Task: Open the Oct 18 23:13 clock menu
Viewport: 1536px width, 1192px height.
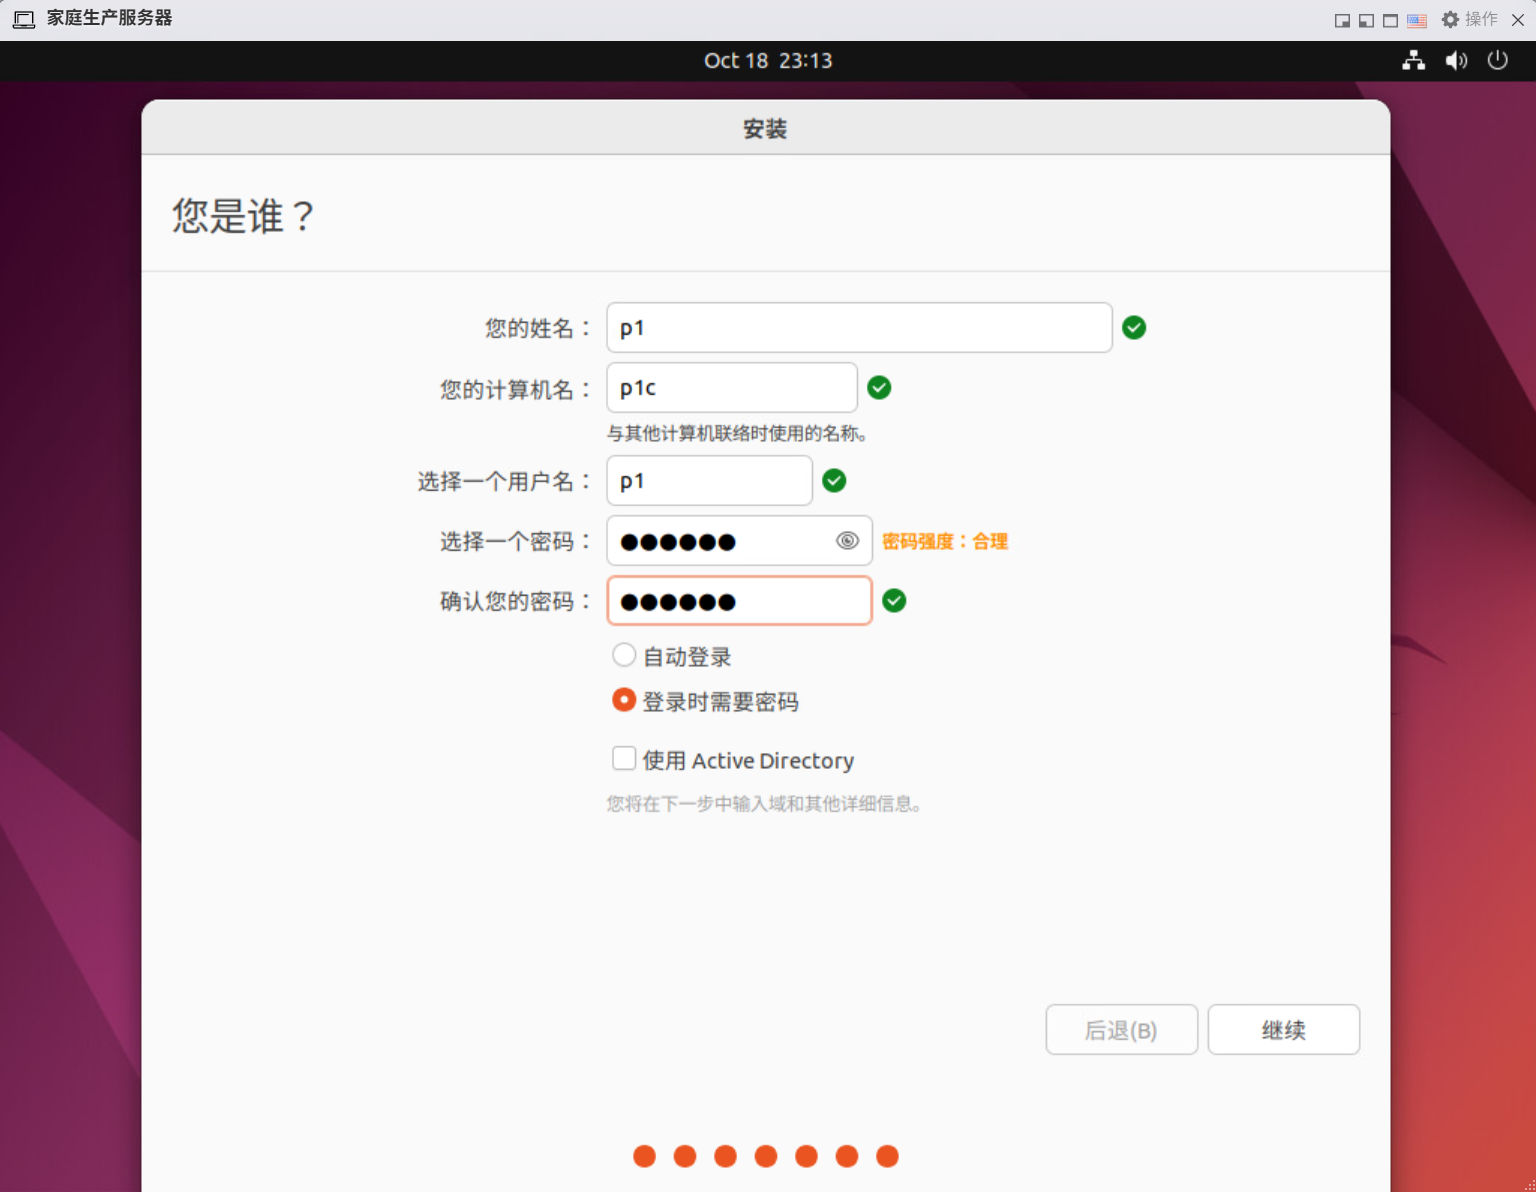Action: pyautogui.click(x=768, y=61)
